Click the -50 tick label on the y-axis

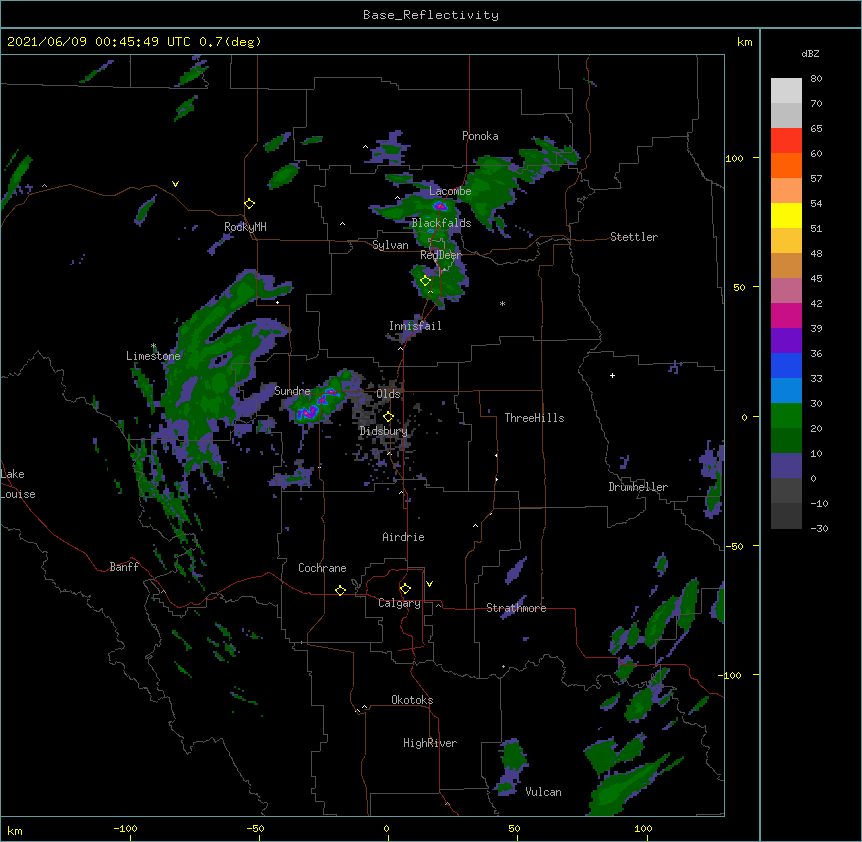tap(733, 546)
